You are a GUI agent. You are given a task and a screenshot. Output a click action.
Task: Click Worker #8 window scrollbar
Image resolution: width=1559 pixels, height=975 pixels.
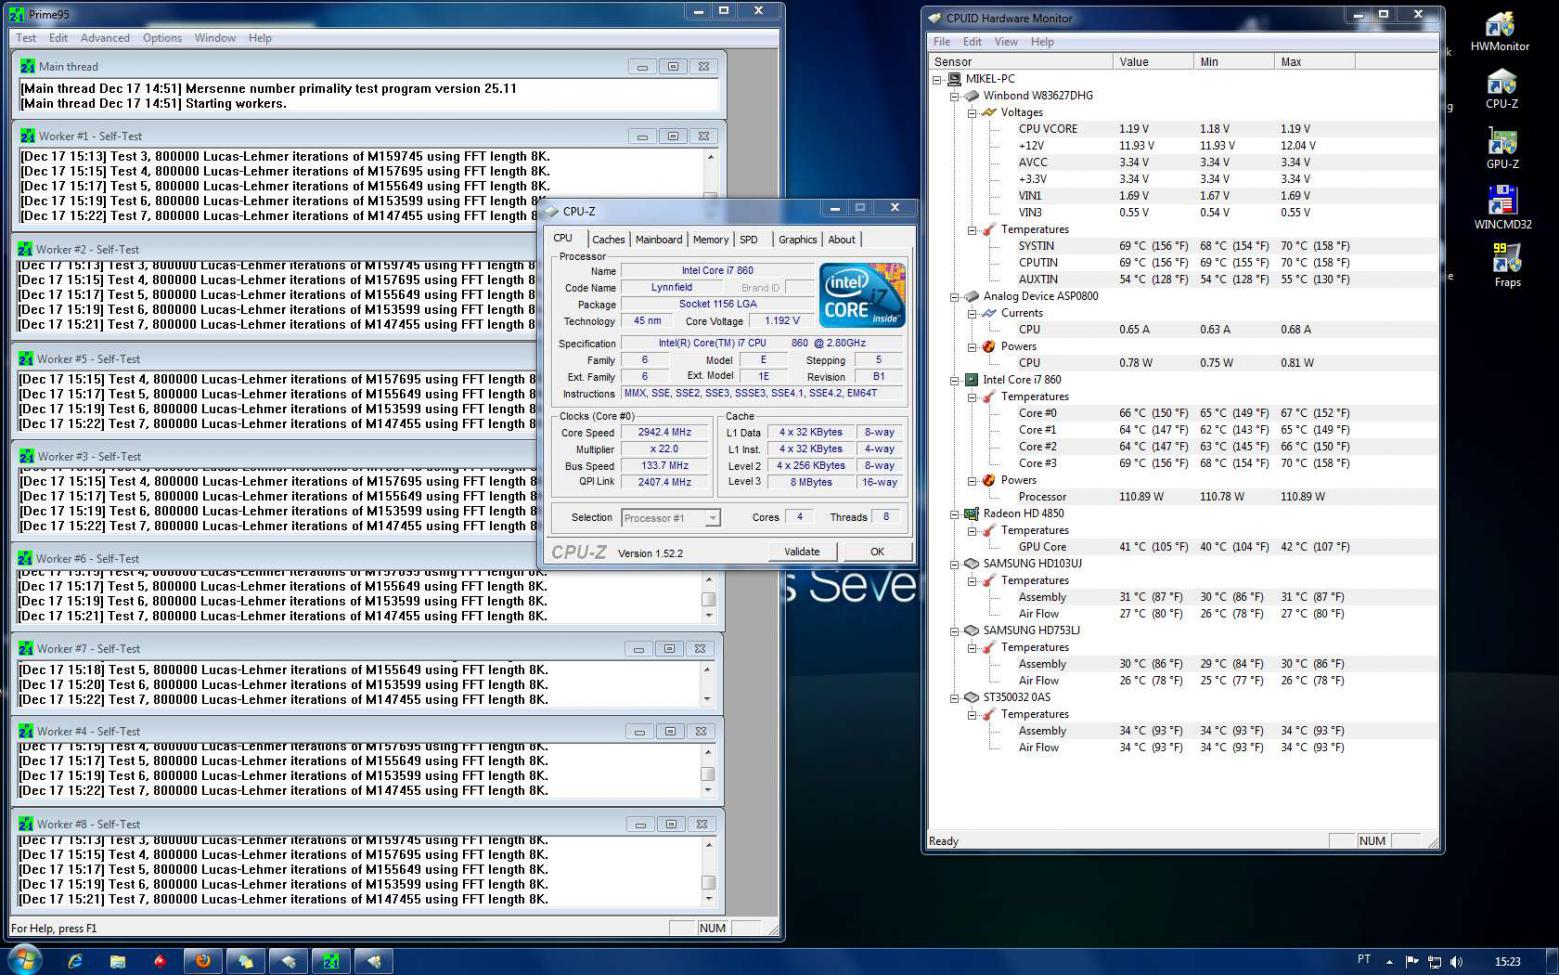coord(708,872)
